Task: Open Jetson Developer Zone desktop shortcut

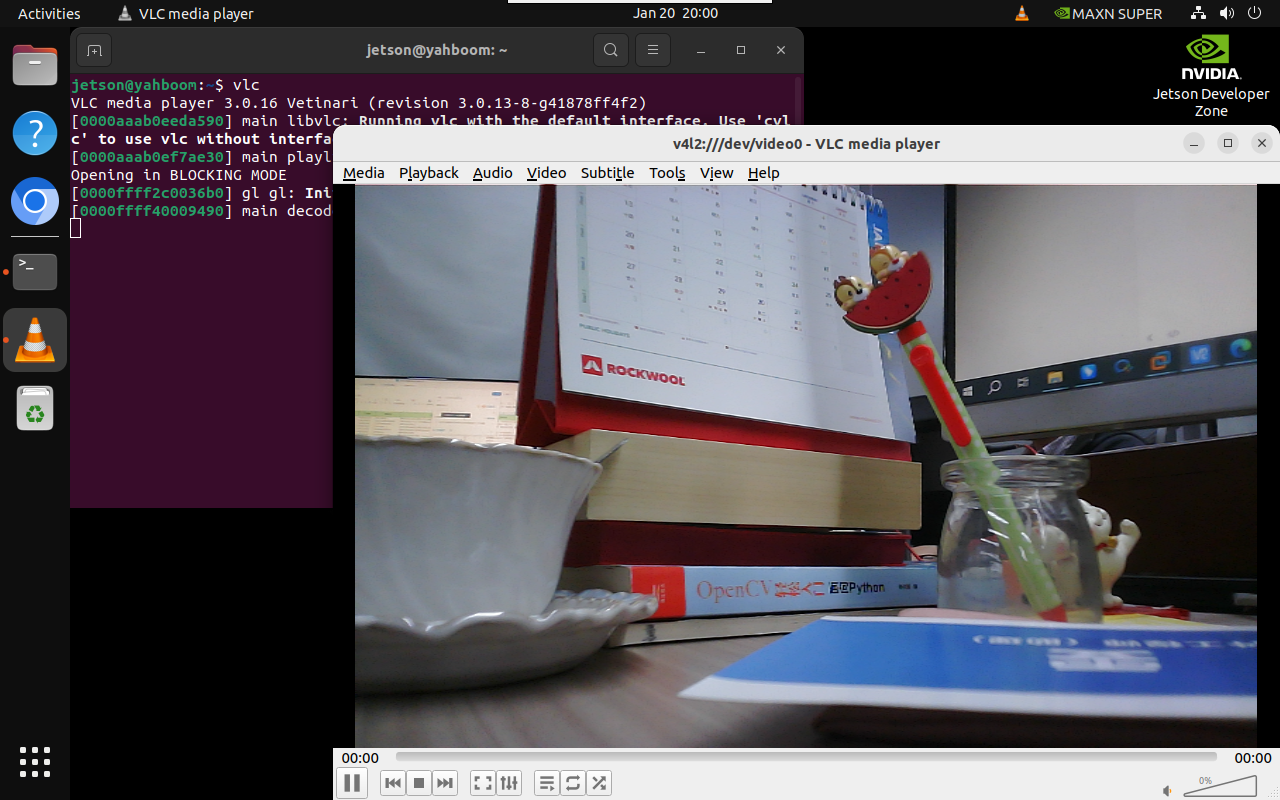Action: coord(1211,76)
